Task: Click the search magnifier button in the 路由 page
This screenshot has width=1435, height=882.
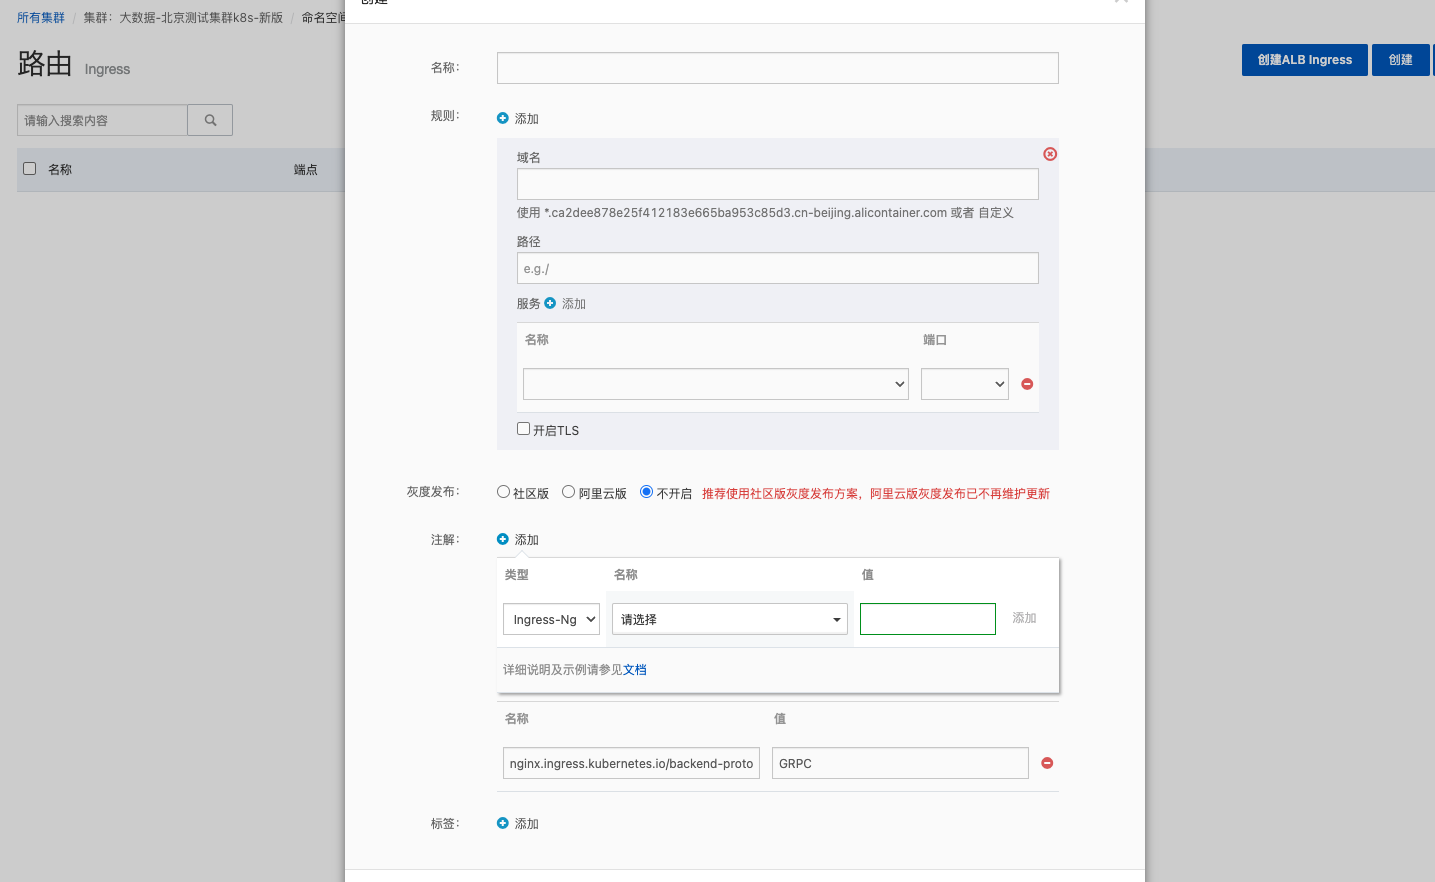Action: 210,120
